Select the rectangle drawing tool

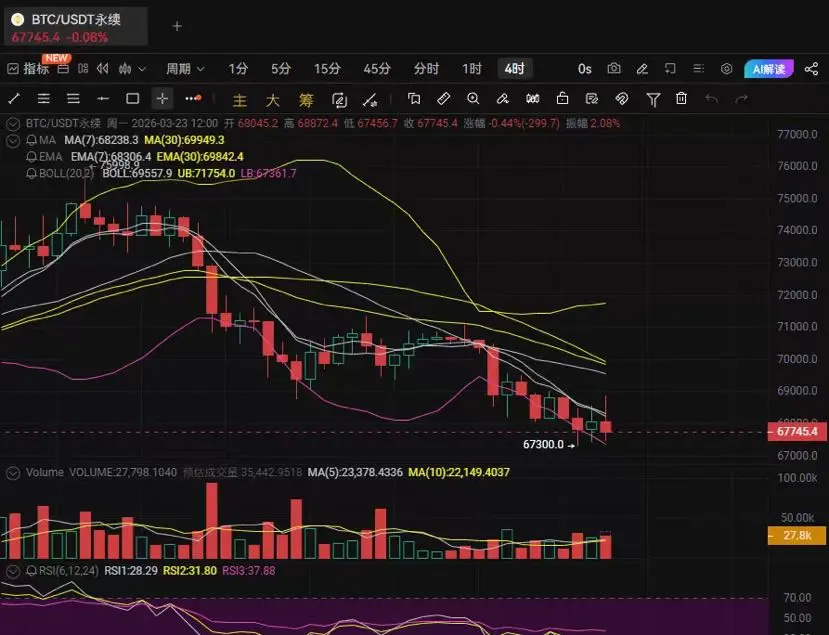point(133,99)
